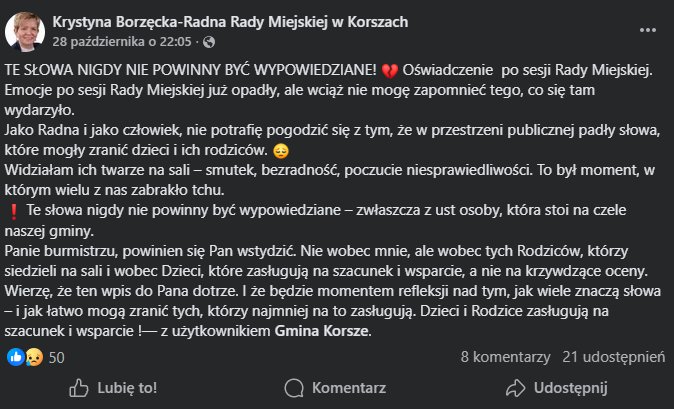The image size is (674, 409).
Task: Click the blue like reaction icon
Action: click(14, 357)
